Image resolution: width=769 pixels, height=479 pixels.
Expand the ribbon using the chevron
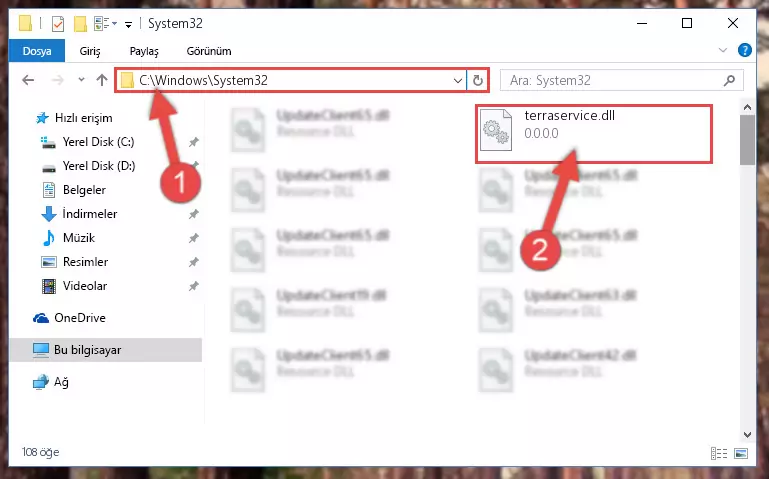(722, 50)
